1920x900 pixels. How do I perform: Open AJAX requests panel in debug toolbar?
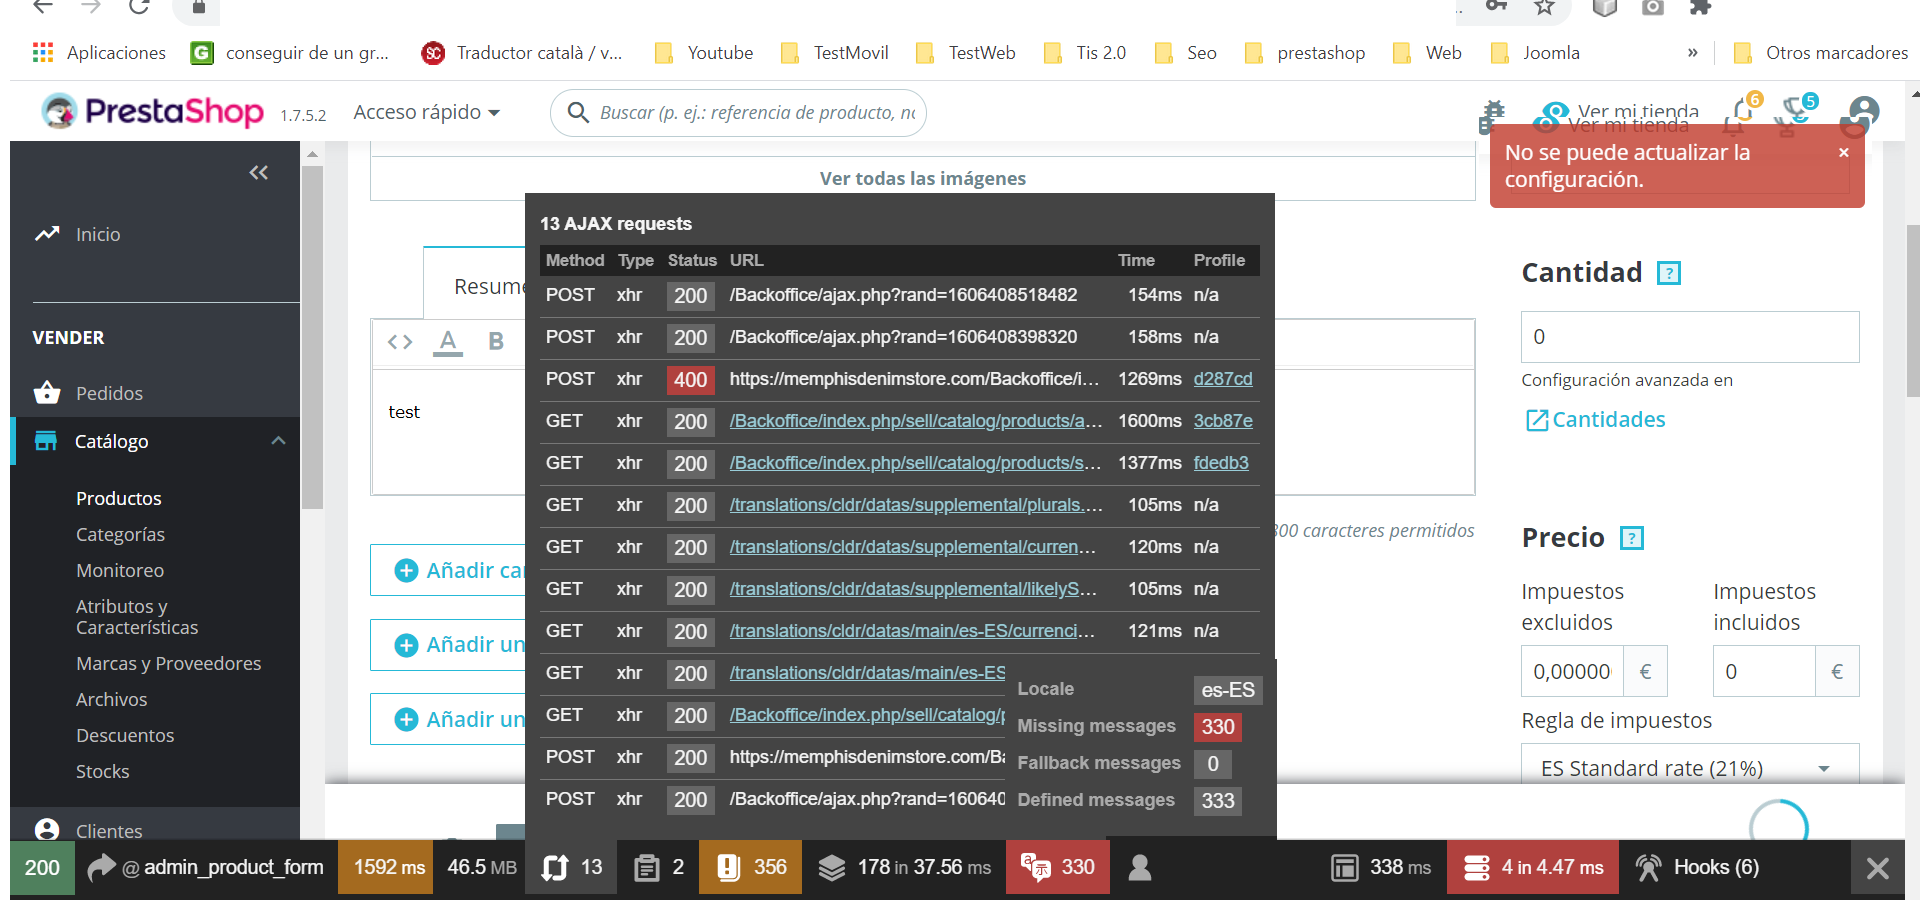pyautogui.click(x=572, y=868)
